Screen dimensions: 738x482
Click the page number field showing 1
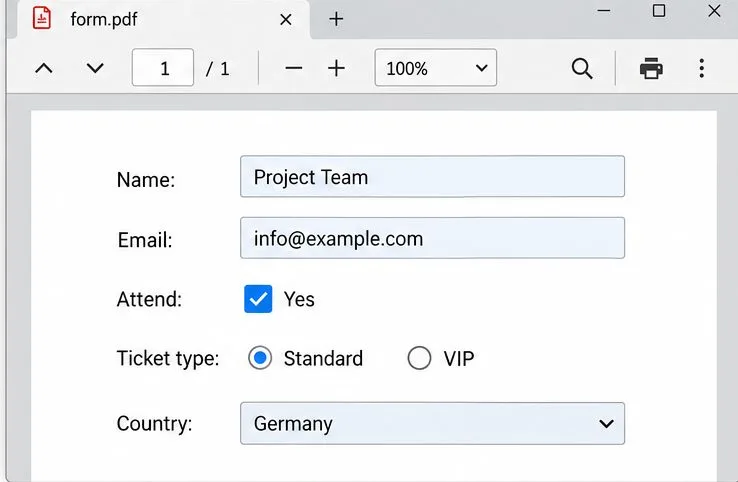(163, 67)
